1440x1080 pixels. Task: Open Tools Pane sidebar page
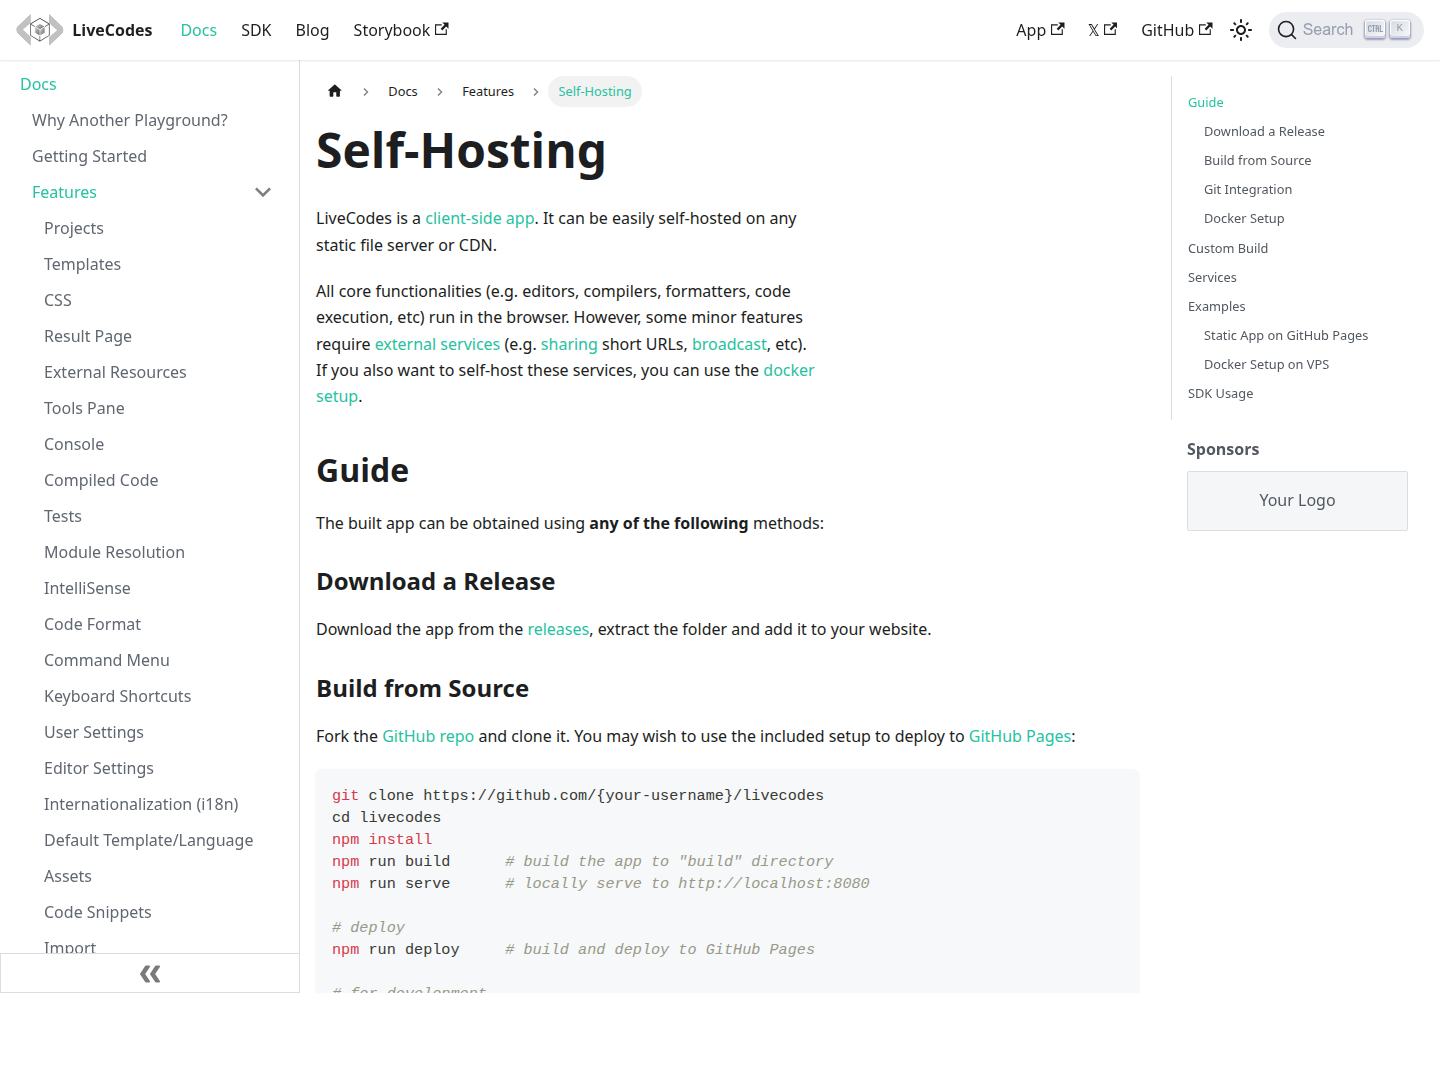[84, 408]
